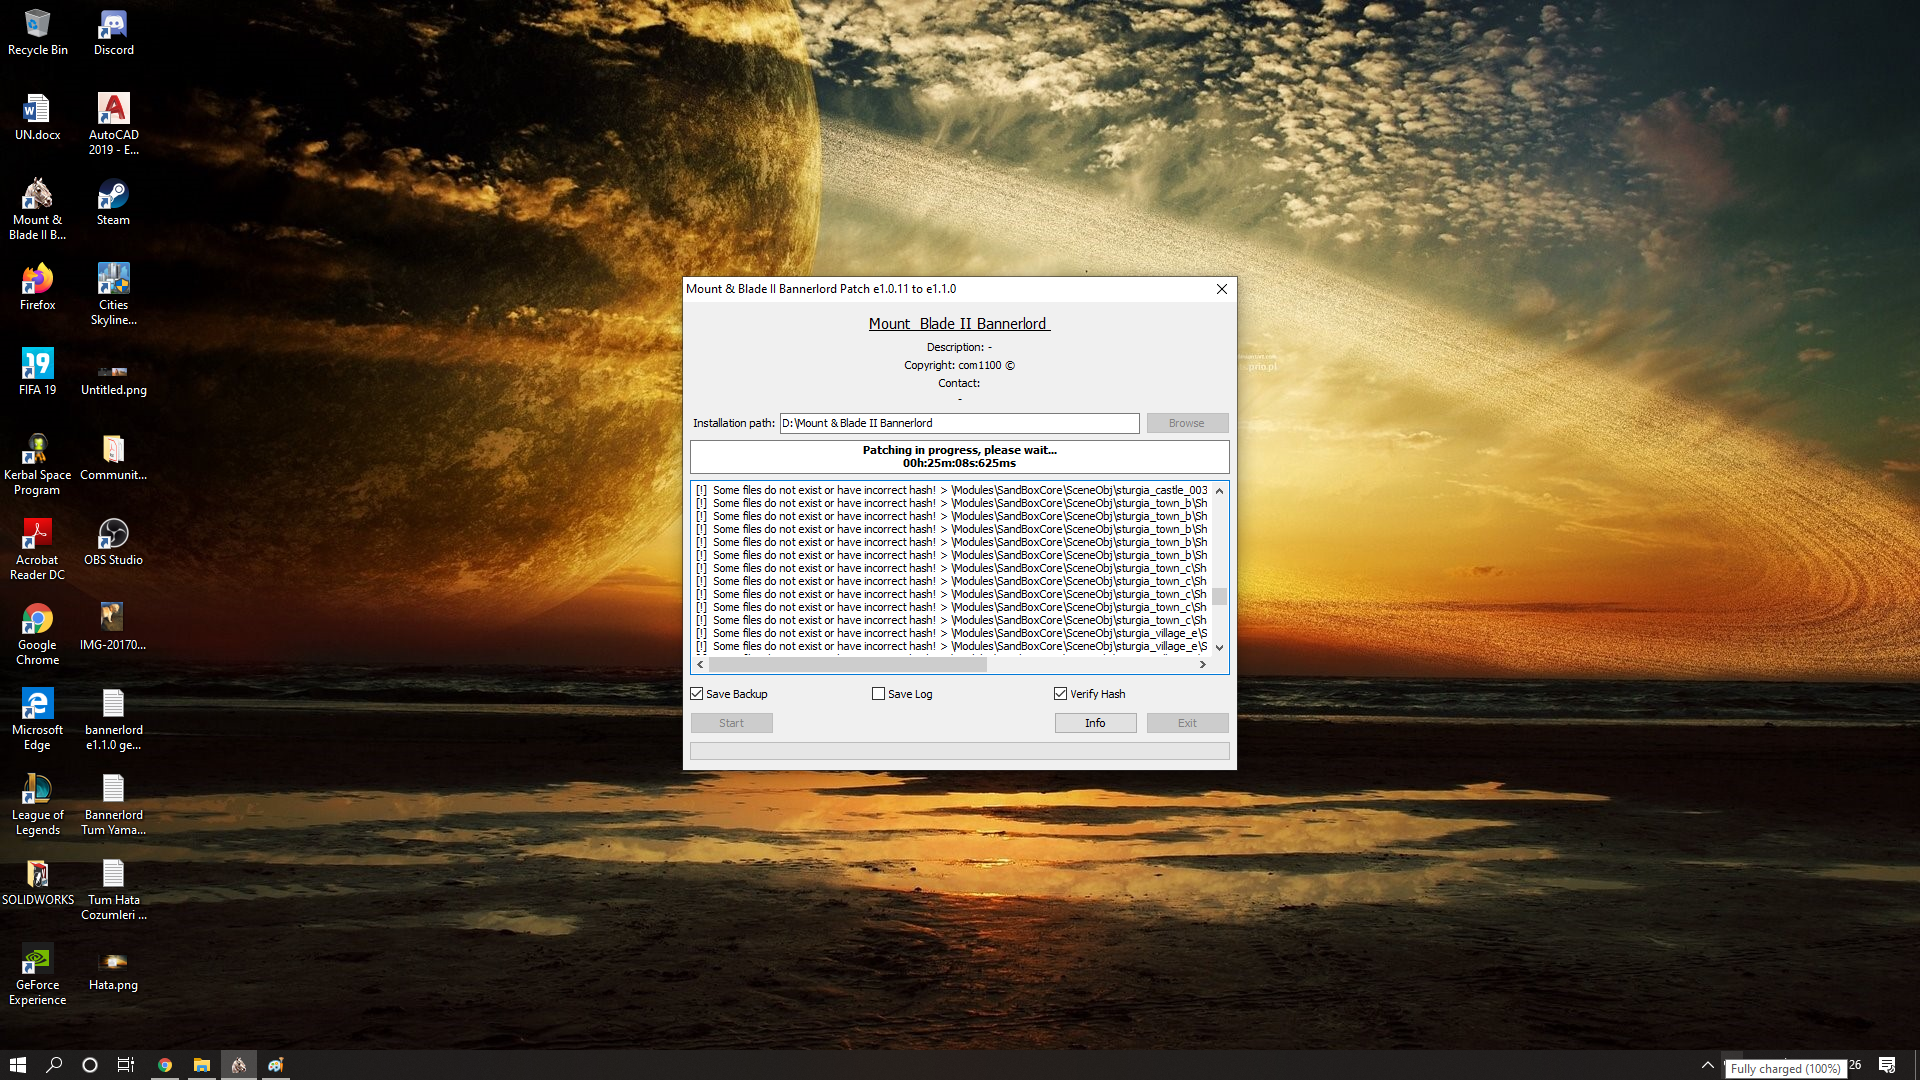The image size is (1920, 1080).
Task: Click the log list scroll up arrow
Action: click(1219, 491)
